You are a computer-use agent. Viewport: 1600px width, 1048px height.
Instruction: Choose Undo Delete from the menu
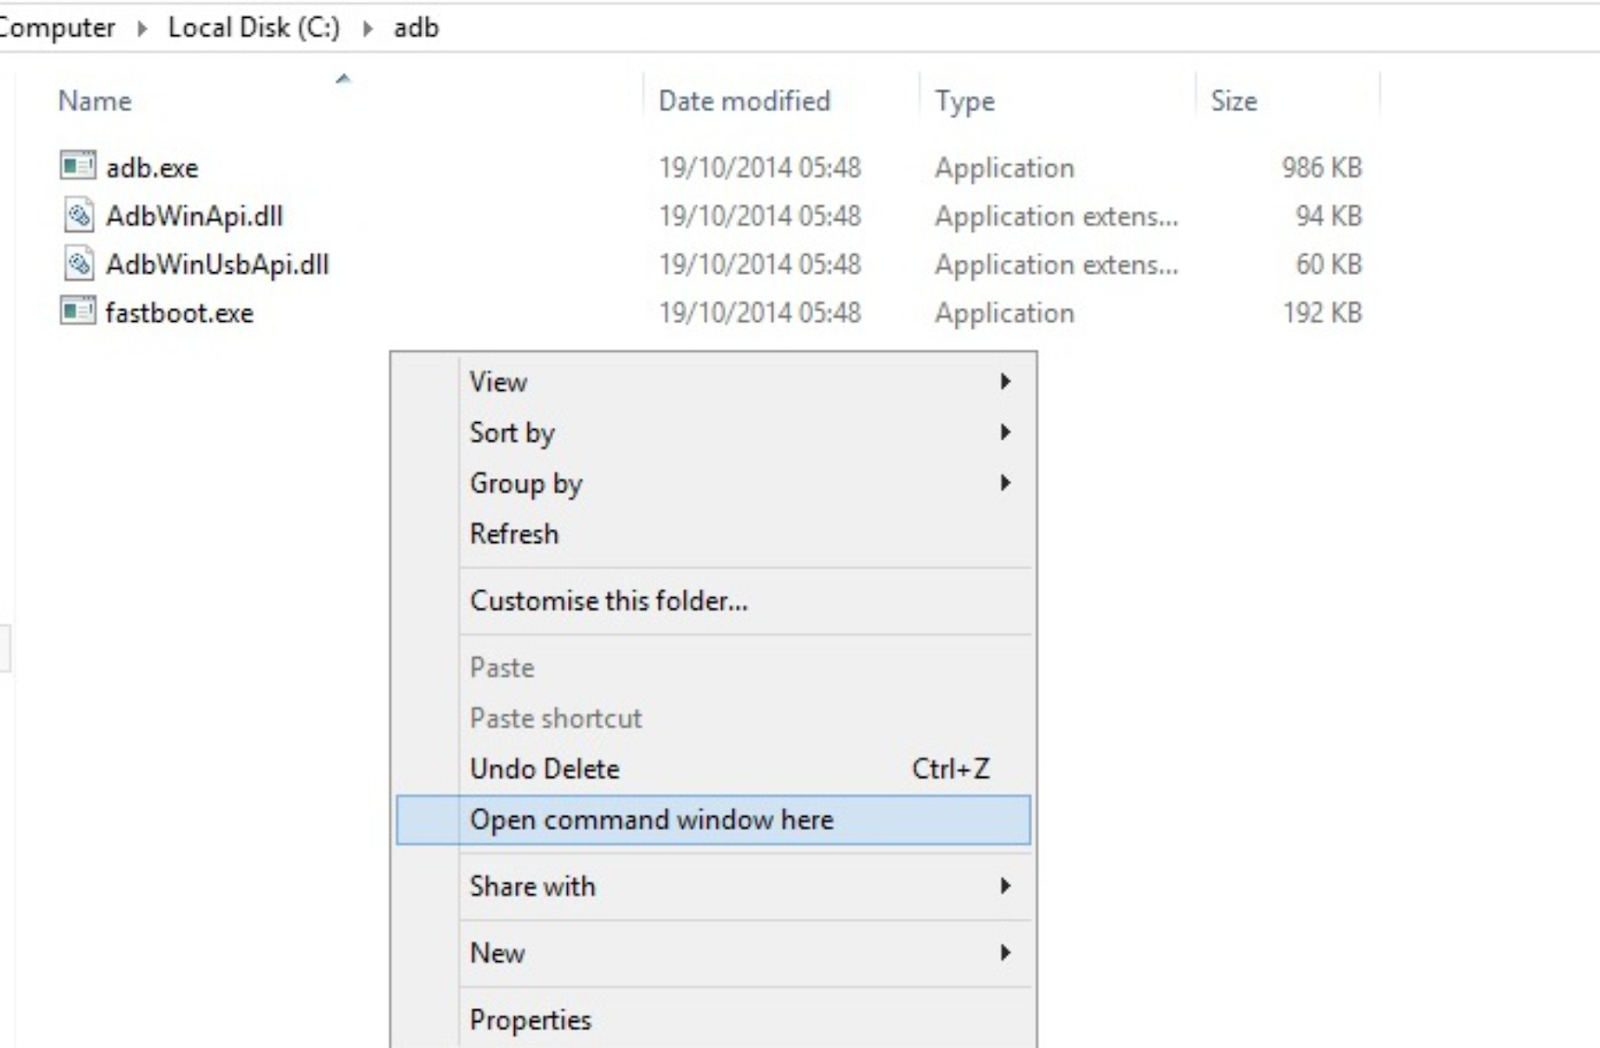coord(545,769)
